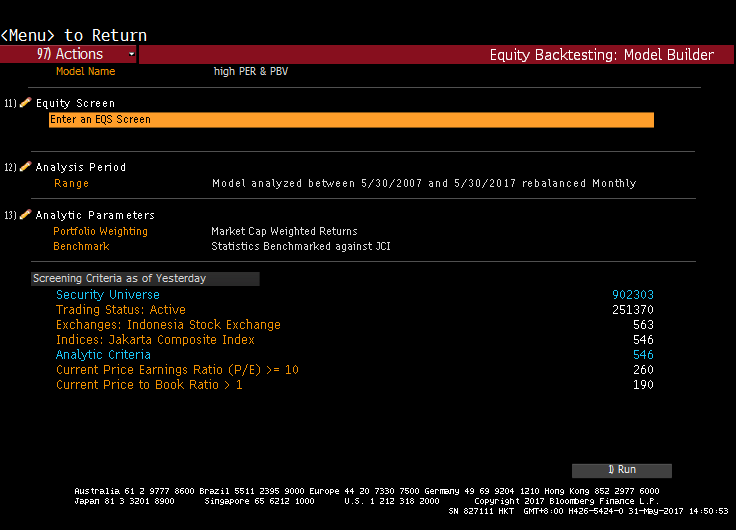The width and height of the screenshot is (736, 530).
Task: Select Indices: Jakarta Composite Index criterion
Action: 155,340
